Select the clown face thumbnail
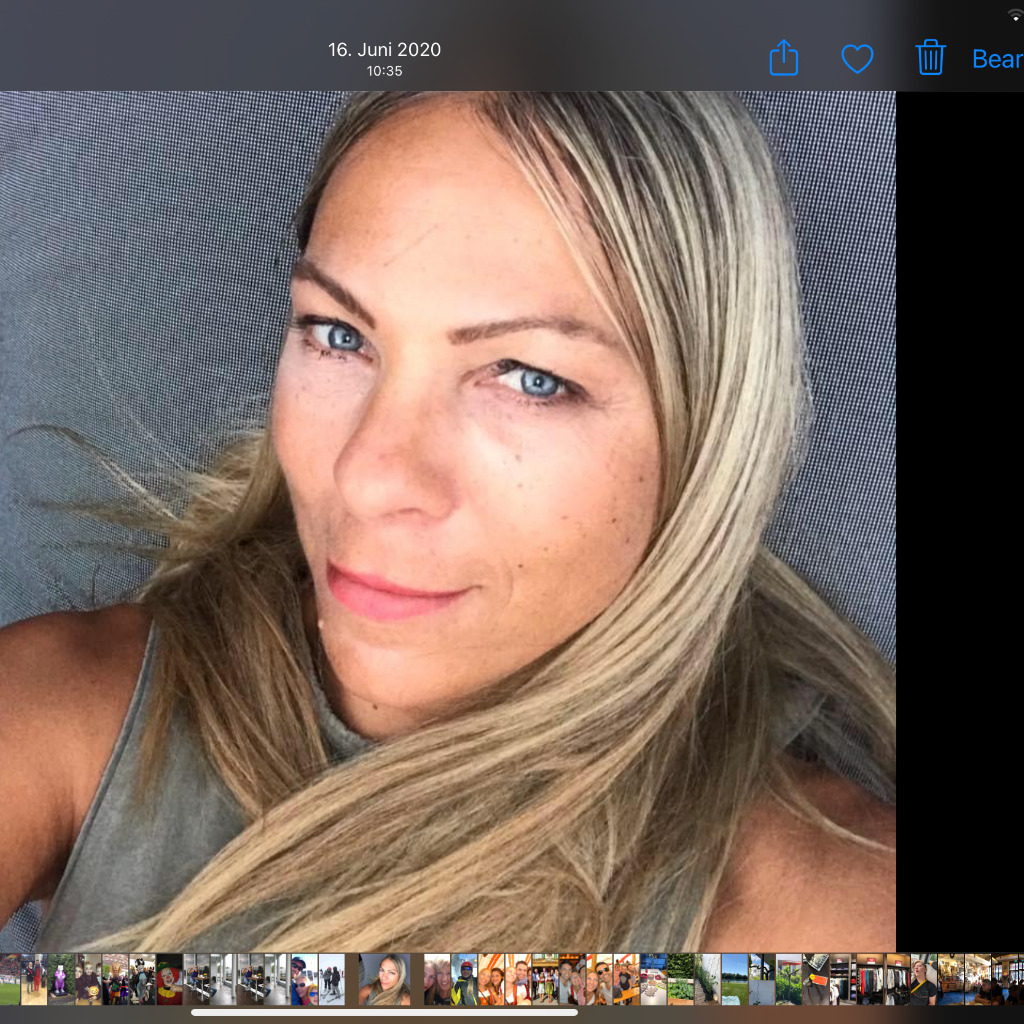 coord(169,979)
